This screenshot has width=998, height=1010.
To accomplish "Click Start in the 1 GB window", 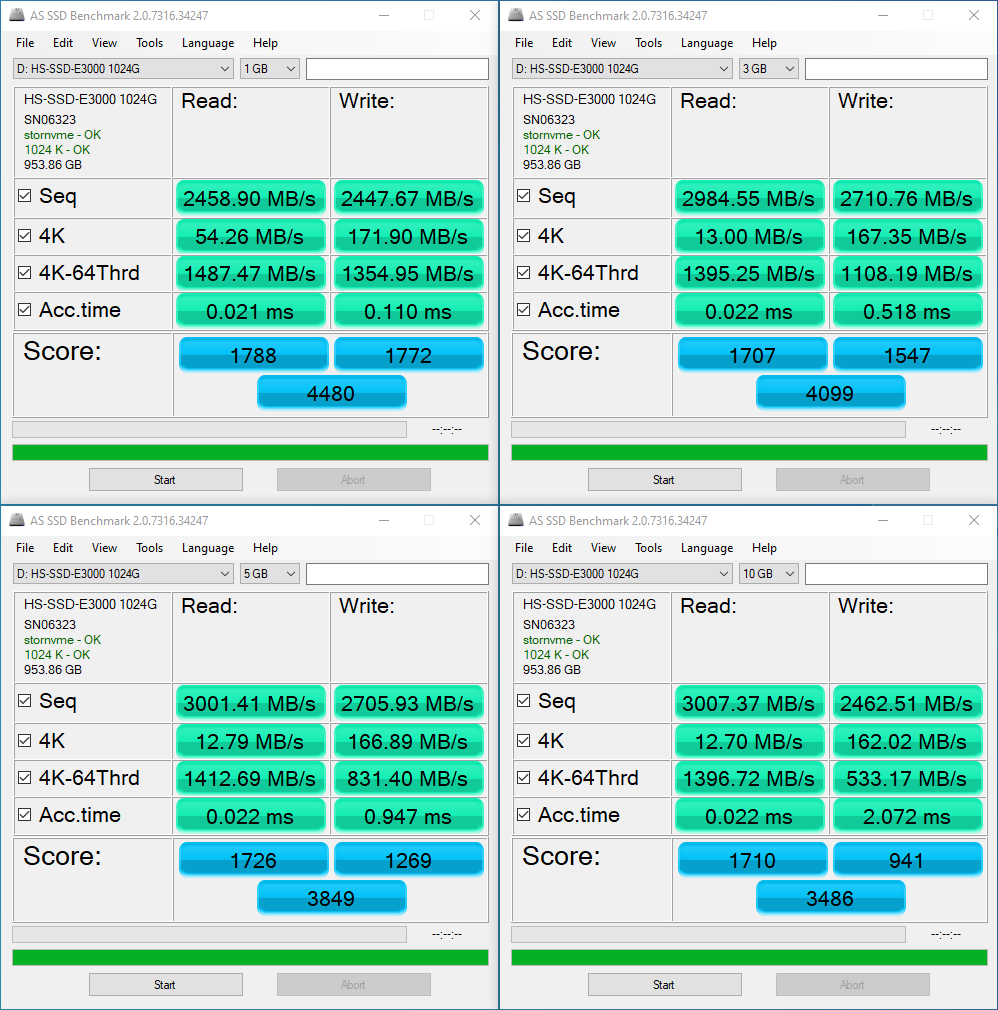I will coord(166,480).
